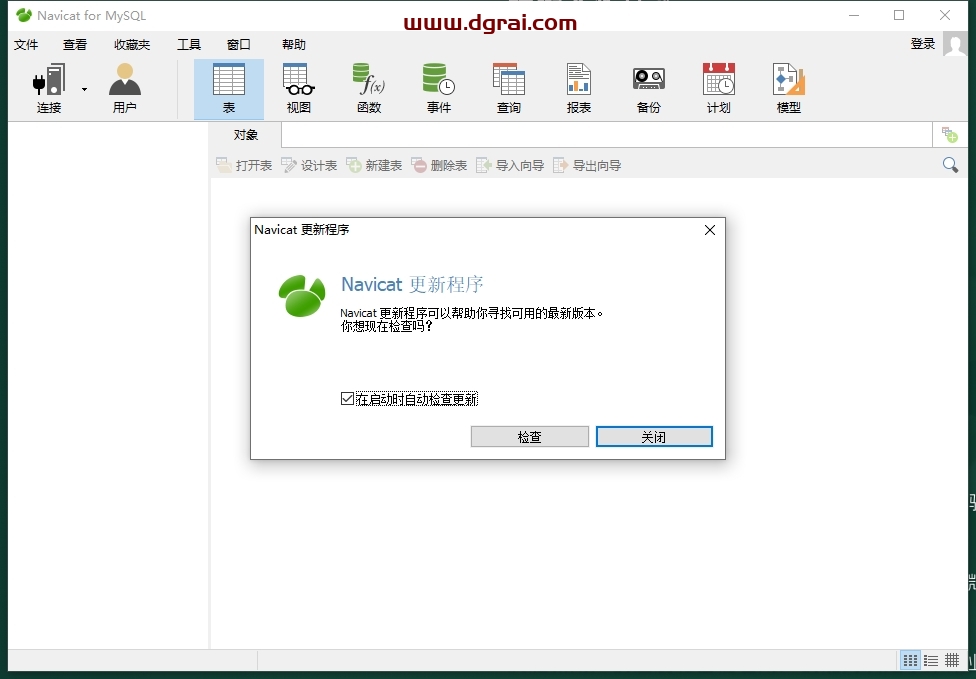Click the 关闭 button in update dialog
The width and height of the screenshot is (976, 679).
click(x=654, y=437)
